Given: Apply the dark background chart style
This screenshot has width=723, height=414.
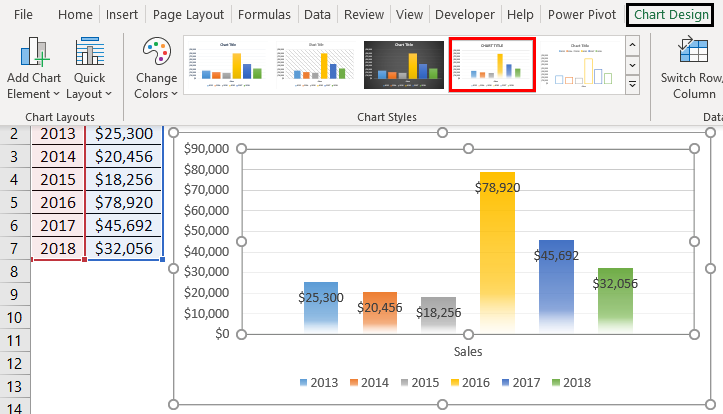Looking at the screenshot, I should tap(404, 65).
